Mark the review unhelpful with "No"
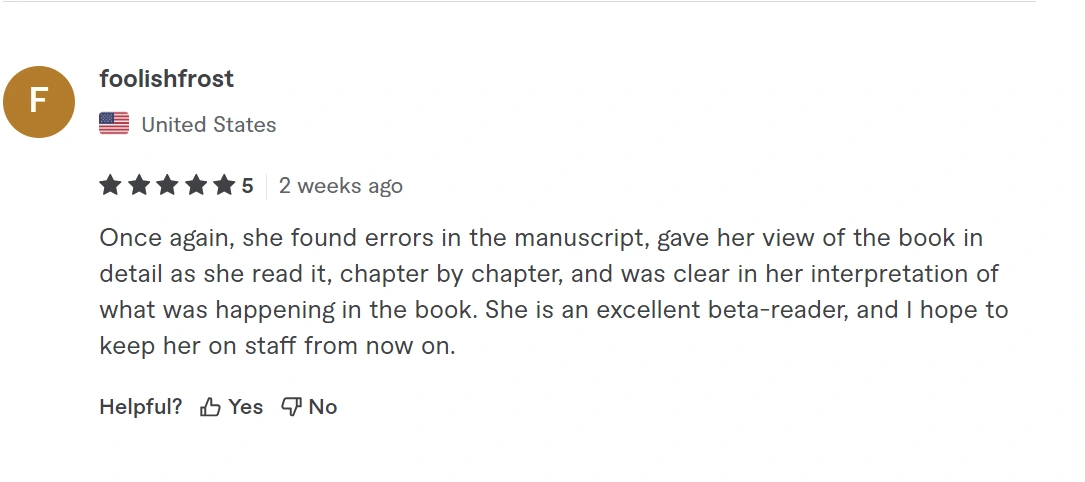 coord(322,407)
